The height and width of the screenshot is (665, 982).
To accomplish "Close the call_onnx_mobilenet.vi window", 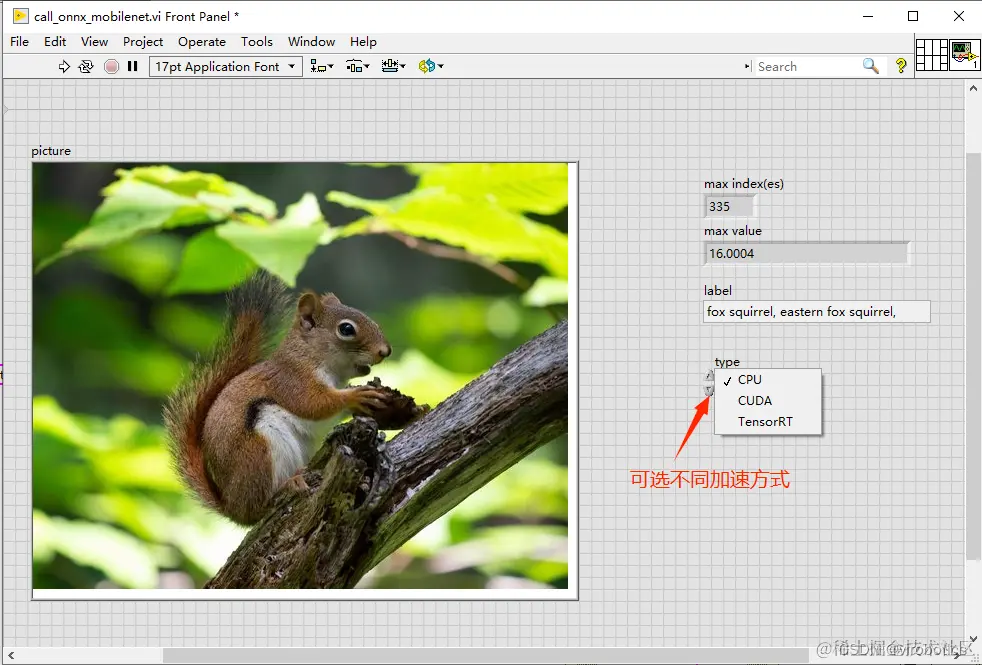I will (959, 16).
